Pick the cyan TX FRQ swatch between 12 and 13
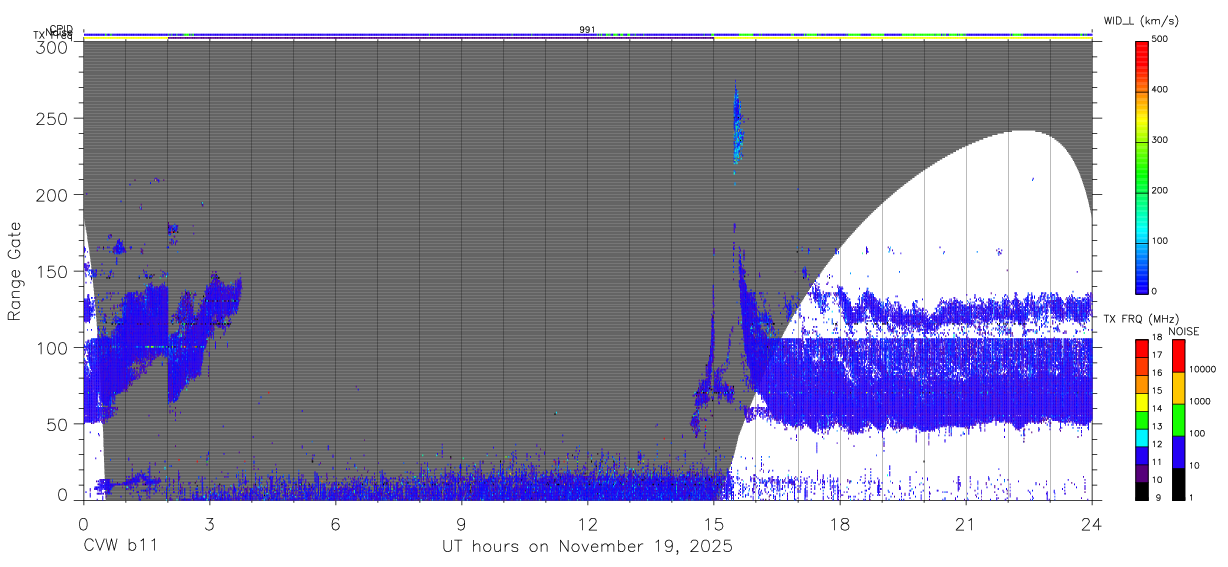This screenshot has height=567, width=1228. coord(1141,437)
